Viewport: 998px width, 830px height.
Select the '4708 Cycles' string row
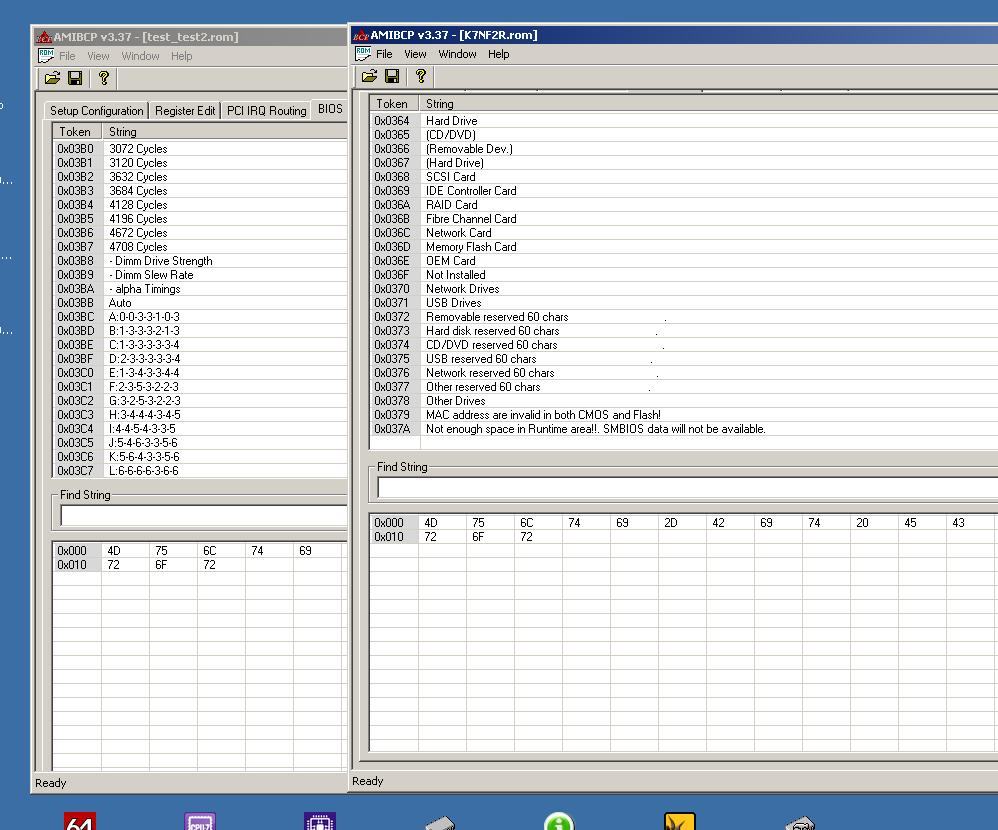pos(200,247)
